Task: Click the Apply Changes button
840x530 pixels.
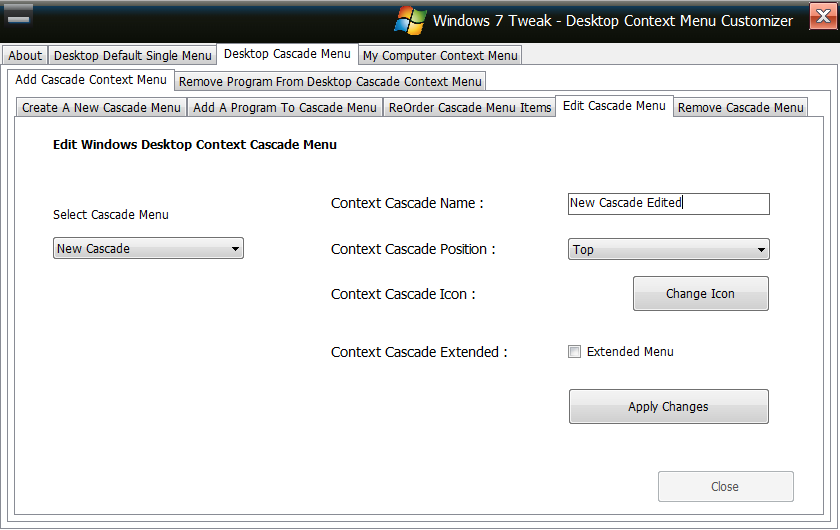Action: [669, 407]
